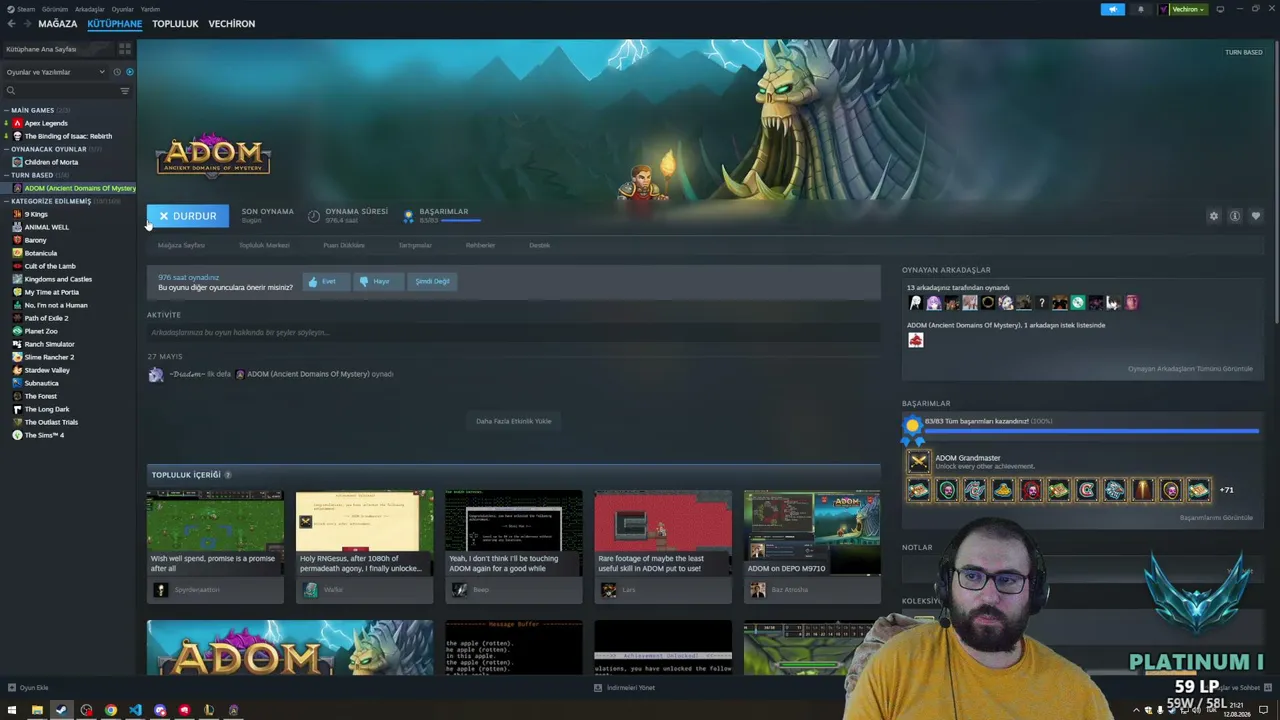This screenshot has height=720, width=1280.
Task: Open the Rehberler link
Action: pos(480,245)
